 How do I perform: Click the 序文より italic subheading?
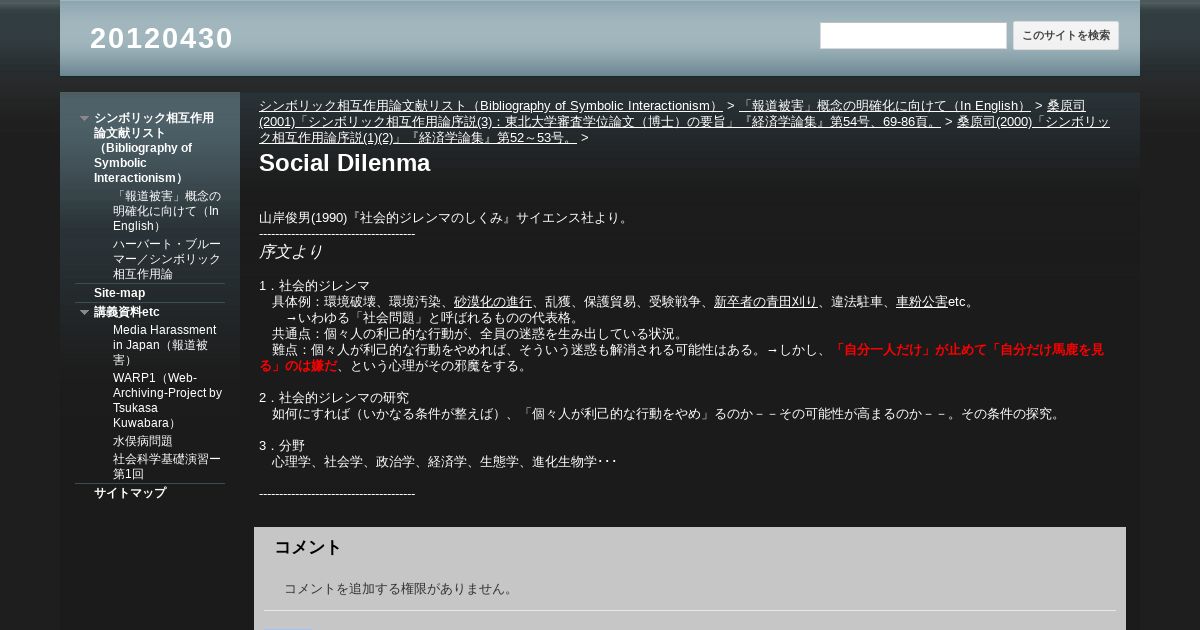[x=291, y=252]
